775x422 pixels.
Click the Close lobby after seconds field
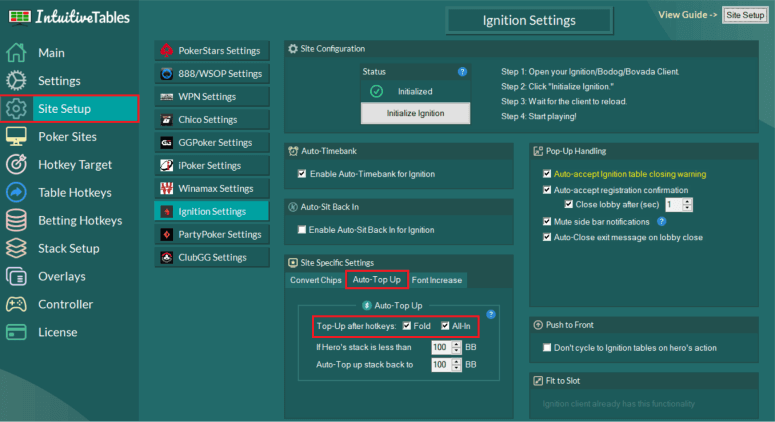[x=674, y=205]
